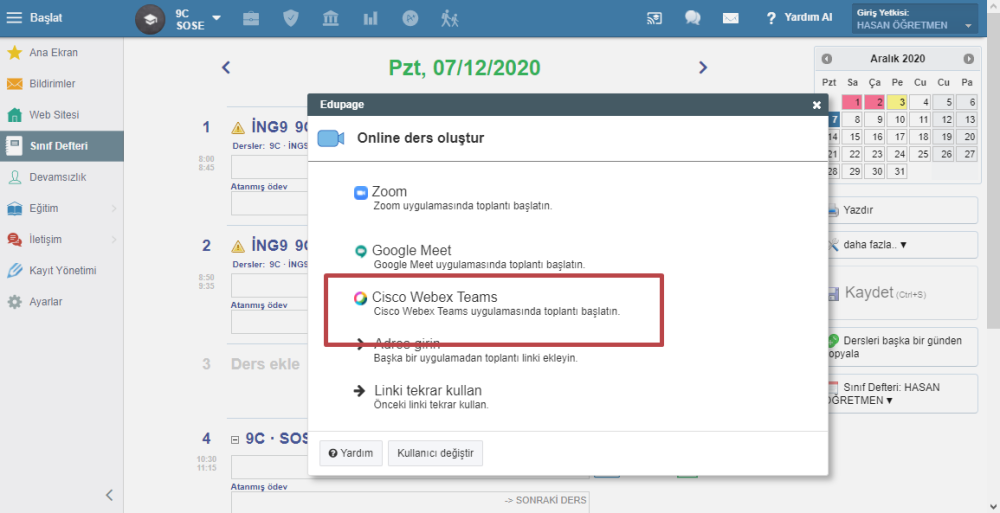Open the Başlat hamburger menu

[34, 18]
